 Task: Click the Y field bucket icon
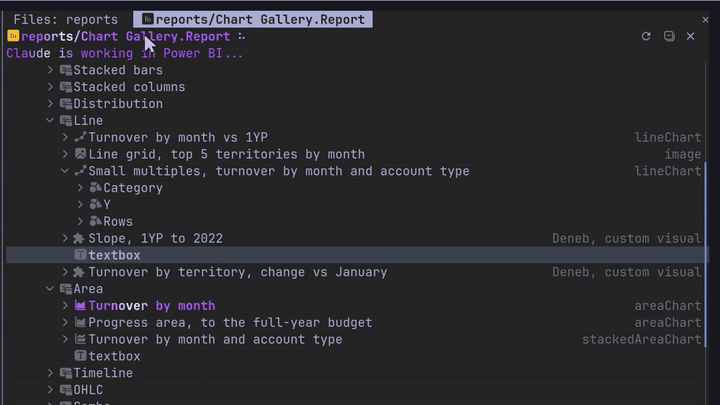click(x=96, y=205)
